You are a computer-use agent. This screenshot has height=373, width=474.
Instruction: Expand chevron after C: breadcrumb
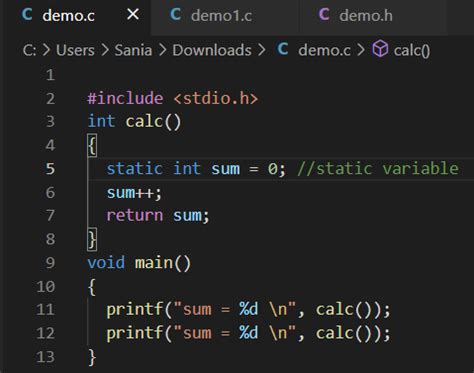click(x=46, y=50)
